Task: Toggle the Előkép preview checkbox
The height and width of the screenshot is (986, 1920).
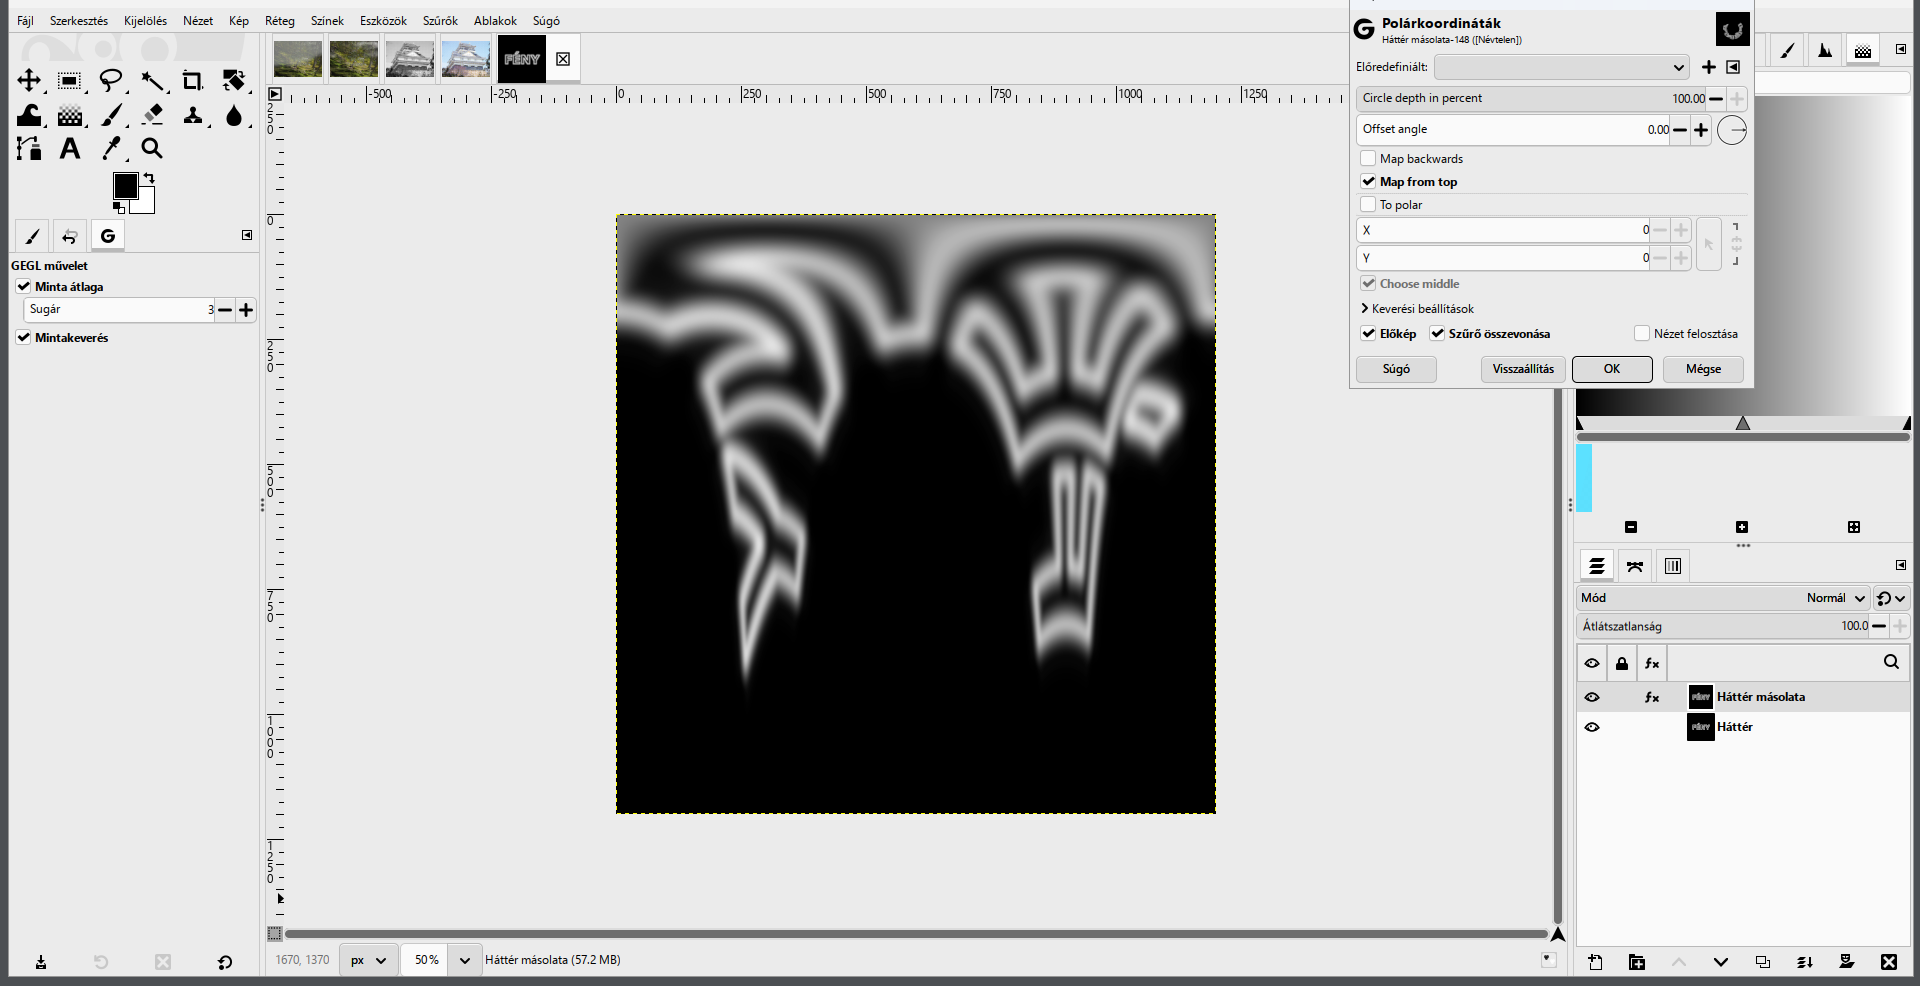Action: coord(1368,333)
